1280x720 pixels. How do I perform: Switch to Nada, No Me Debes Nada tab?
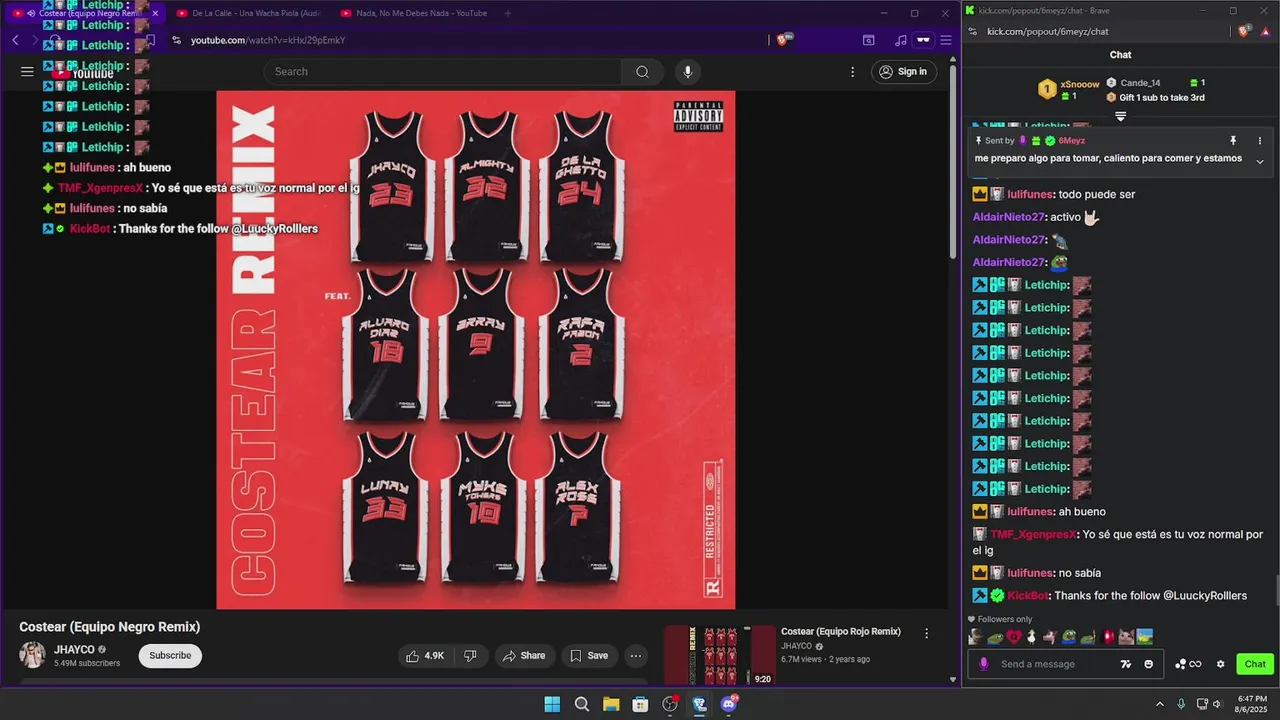tap(413, 14)
